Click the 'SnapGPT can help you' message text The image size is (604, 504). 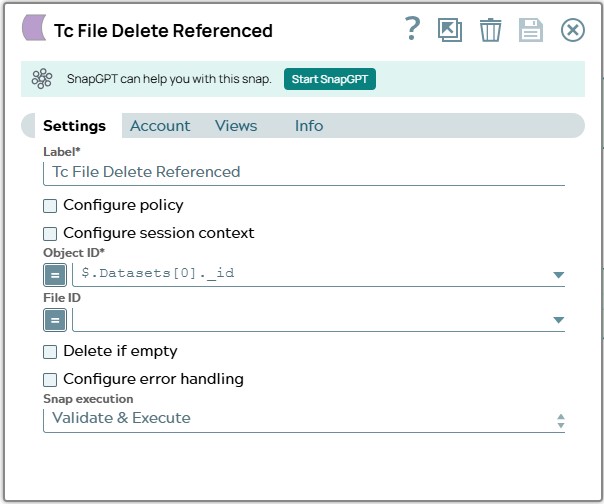(x=169, y=79)
